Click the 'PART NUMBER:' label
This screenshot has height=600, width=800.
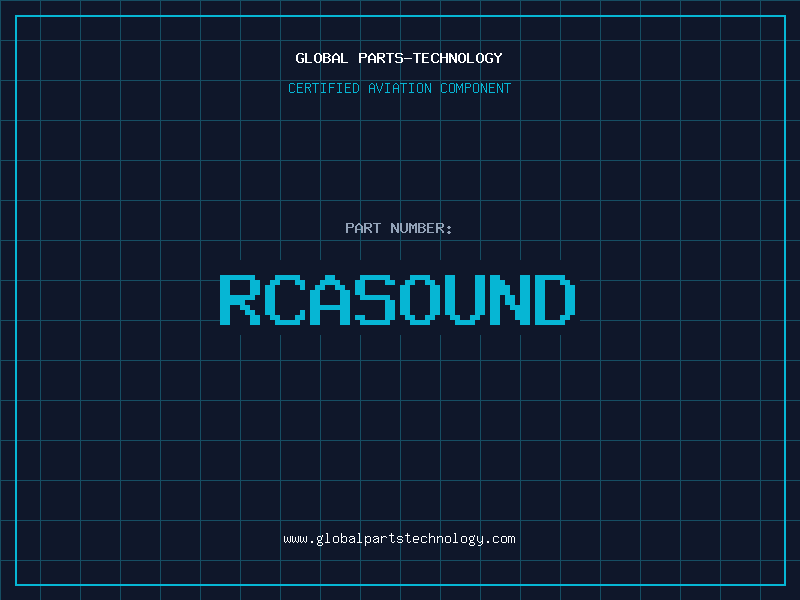pyautogui.click(x=399, y=228)
